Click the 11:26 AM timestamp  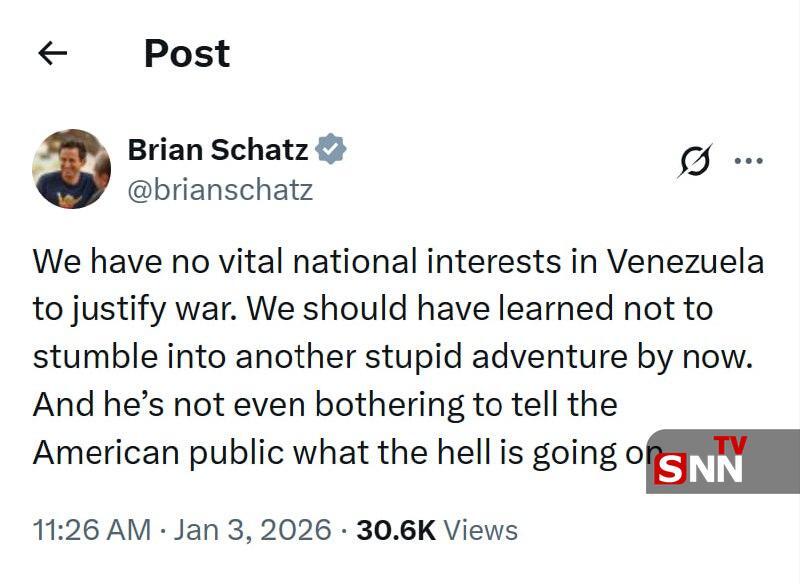click(x=92, y=529)
